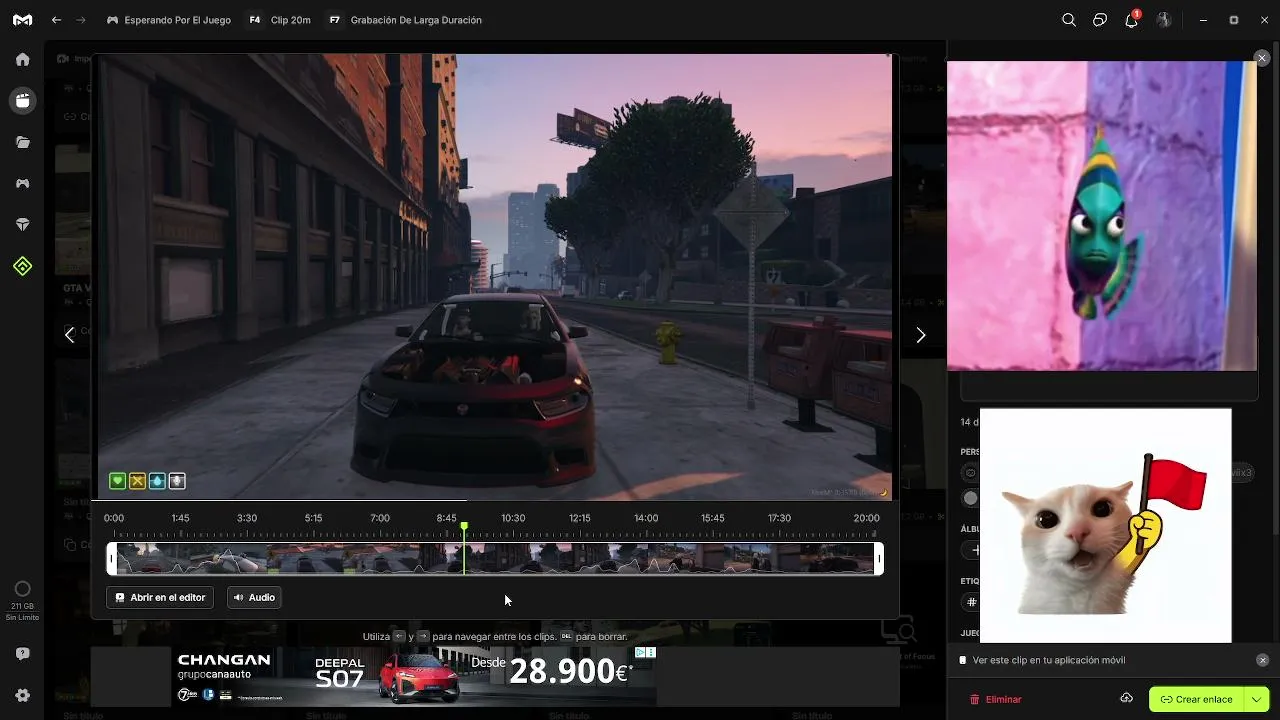The height and width of the screenshot is (720, 1280).
Task: Click Ver este clip en tu aplicación móvil
Action: pos(1049,660)
